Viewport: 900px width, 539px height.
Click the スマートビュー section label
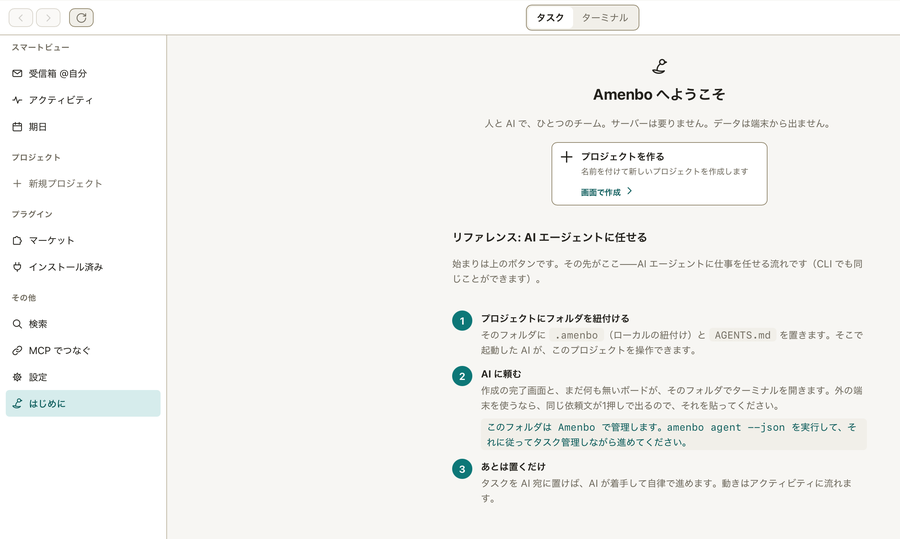coord(40,48)
